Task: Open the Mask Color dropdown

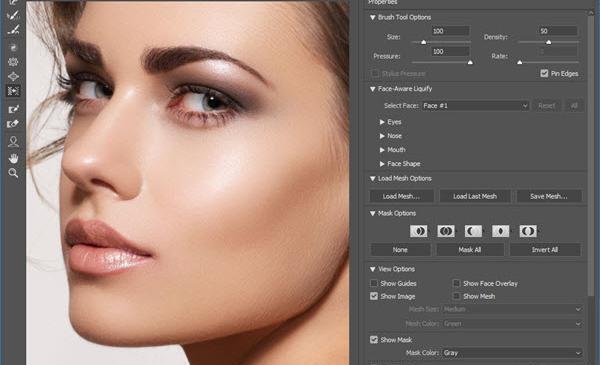Action: click(x=512, y=353)
